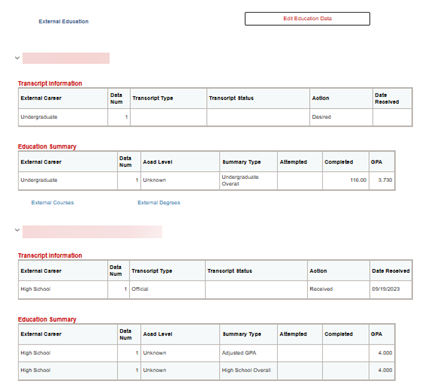The width and height of the screenshot is (431, 390).
Task: Select Undergraduate in the first Transcript Information table
Action: [x=39, y=117]
